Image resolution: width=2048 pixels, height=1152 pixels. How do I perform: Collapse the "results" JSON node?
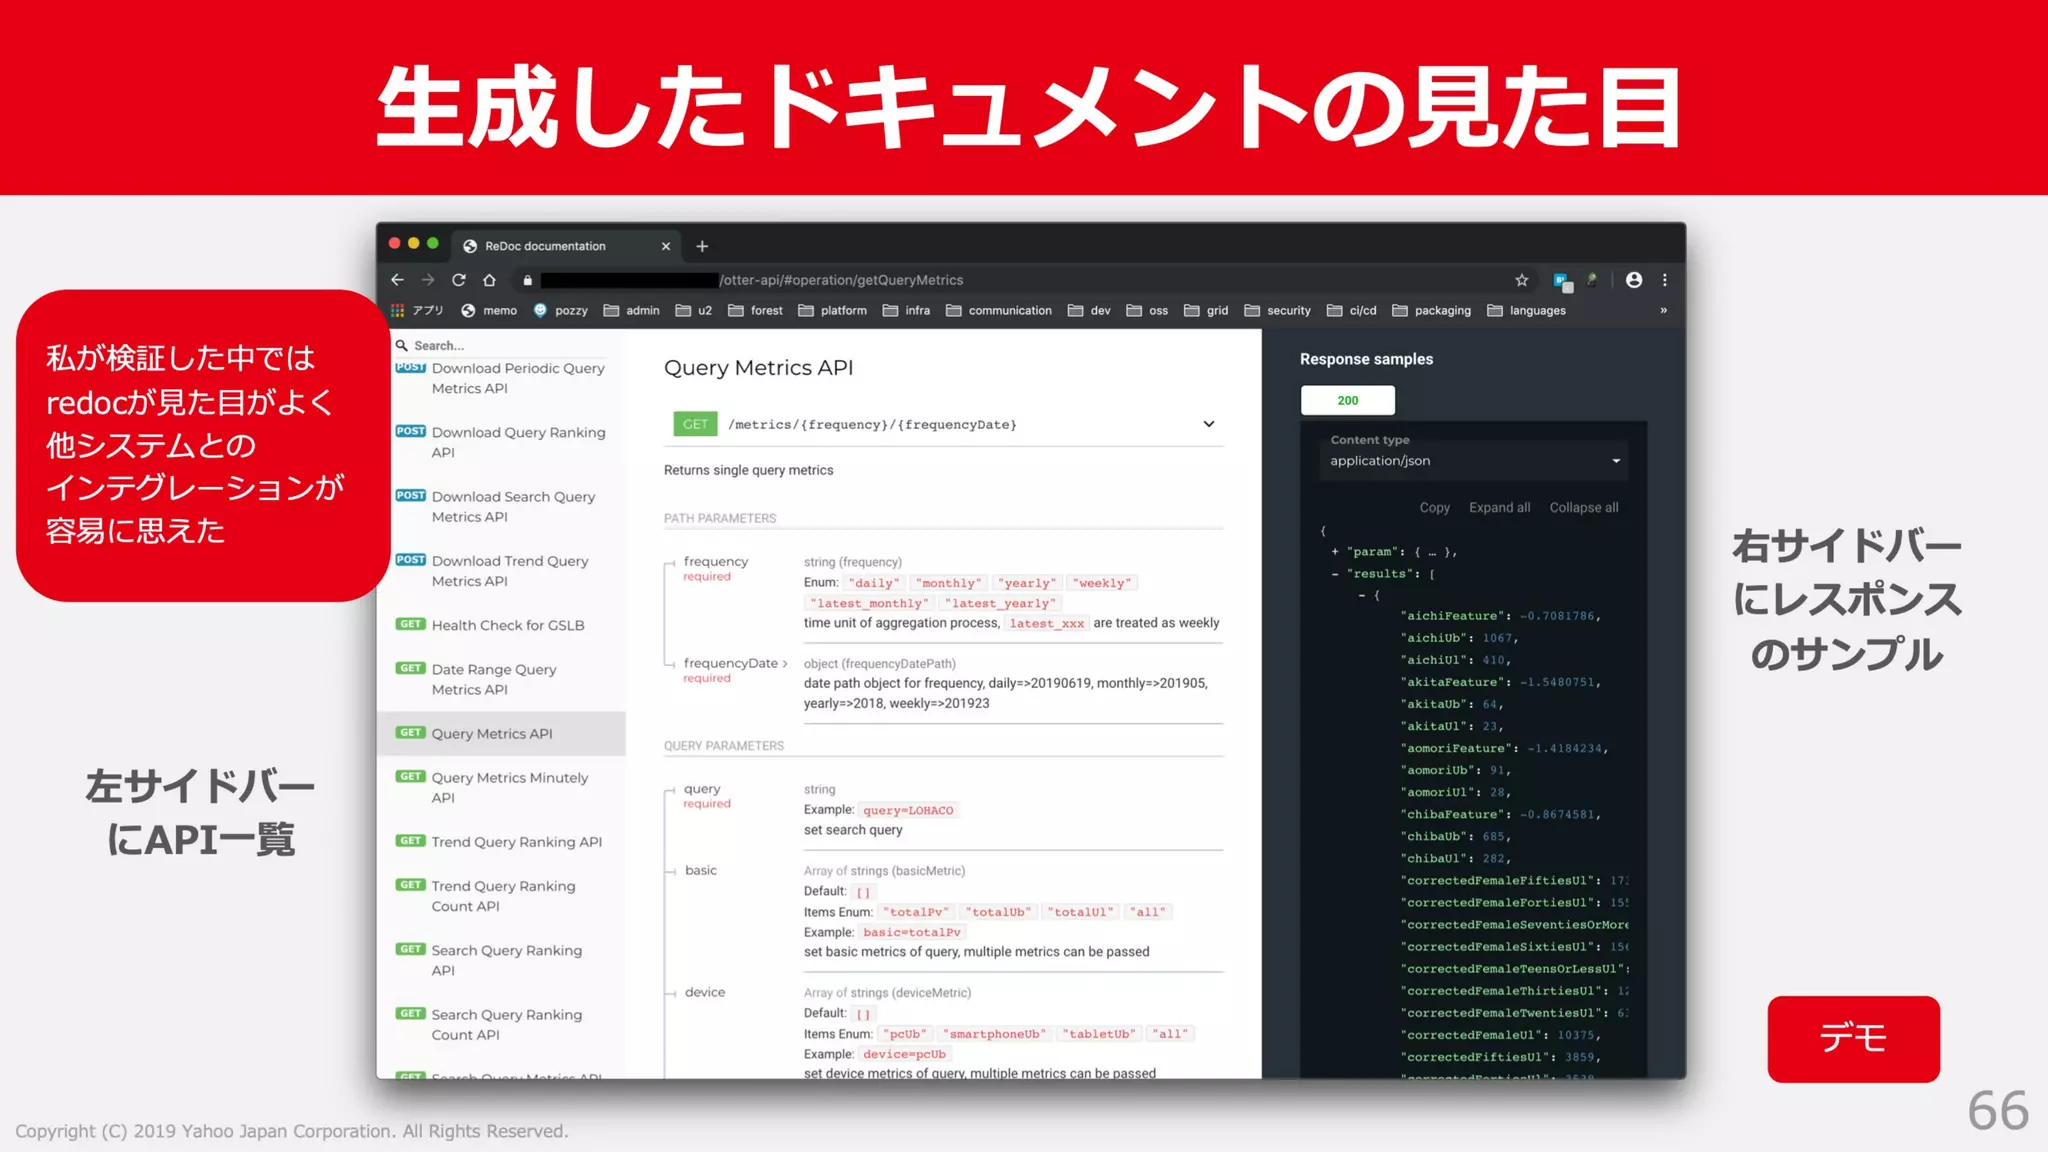point(1335,574)
